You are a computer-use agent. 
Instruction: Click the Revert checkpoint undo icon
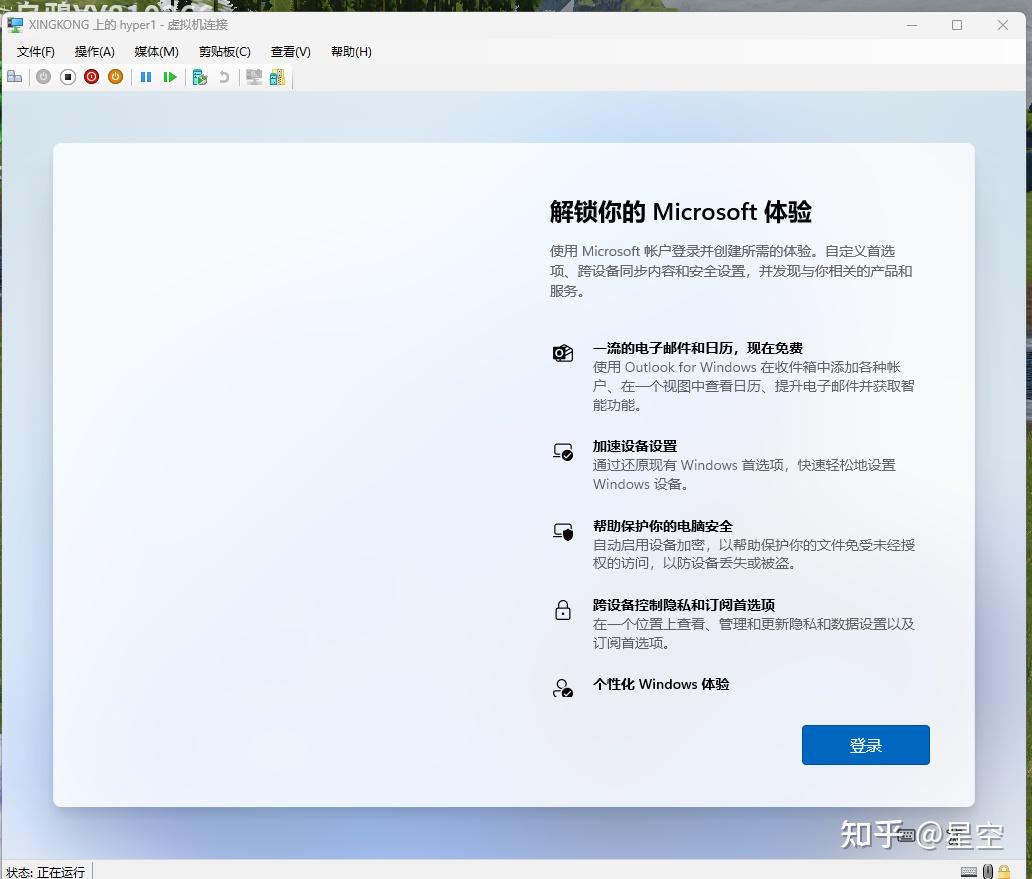[225, 77]
